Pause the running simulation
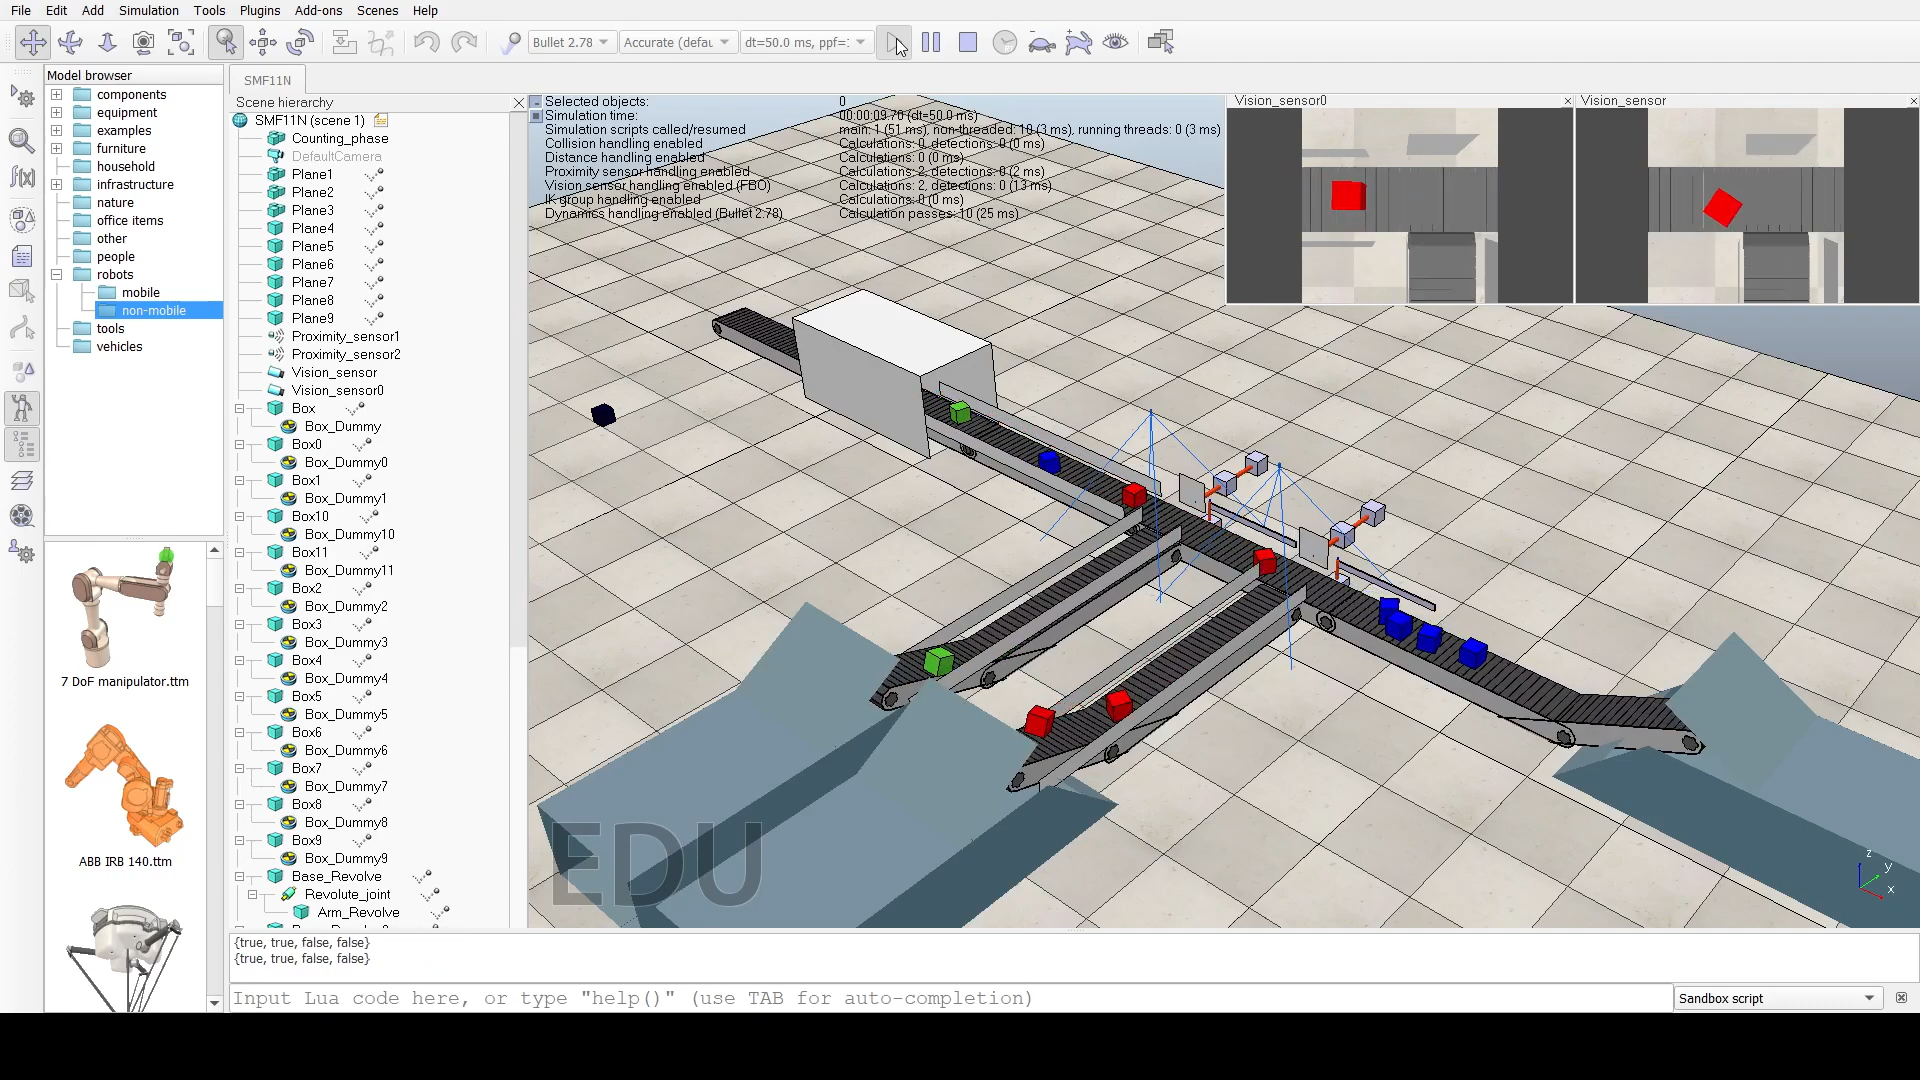Screen dimensions: 1920x1080 click(x=931, y=42)
